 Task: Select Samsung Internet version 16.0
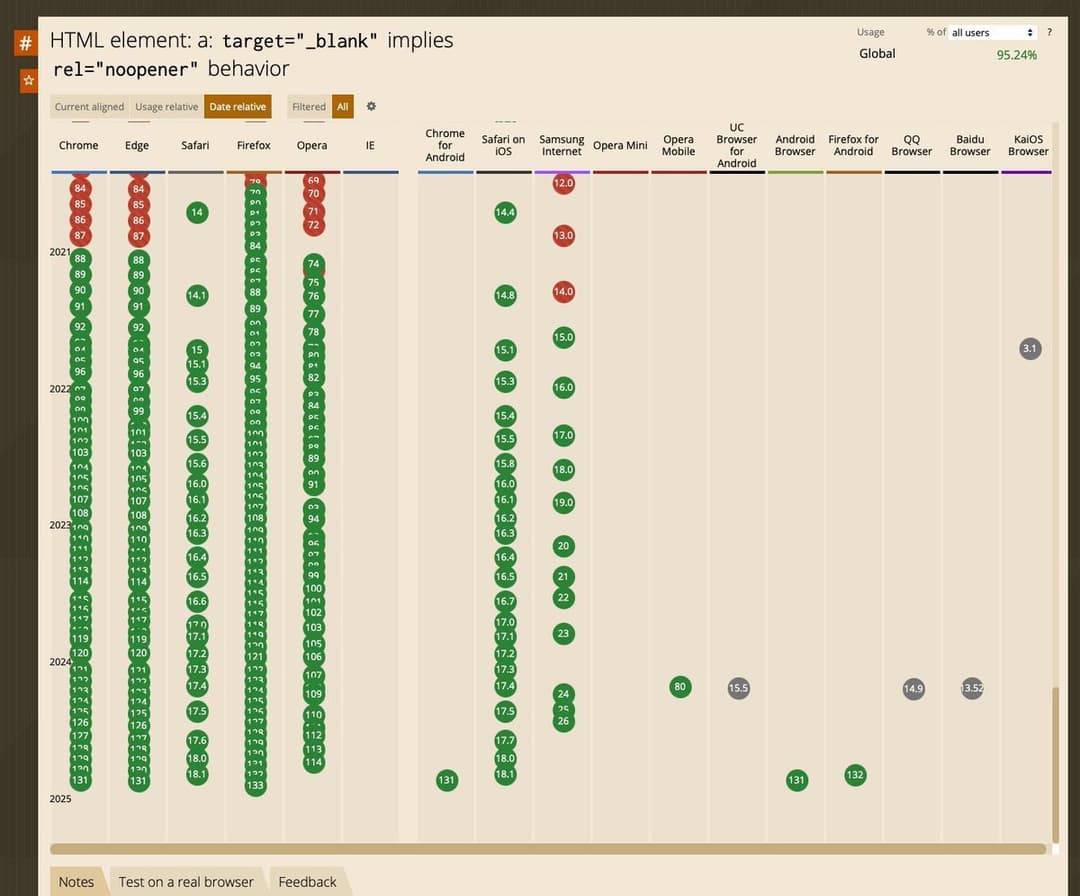click(x=563, y=387)
